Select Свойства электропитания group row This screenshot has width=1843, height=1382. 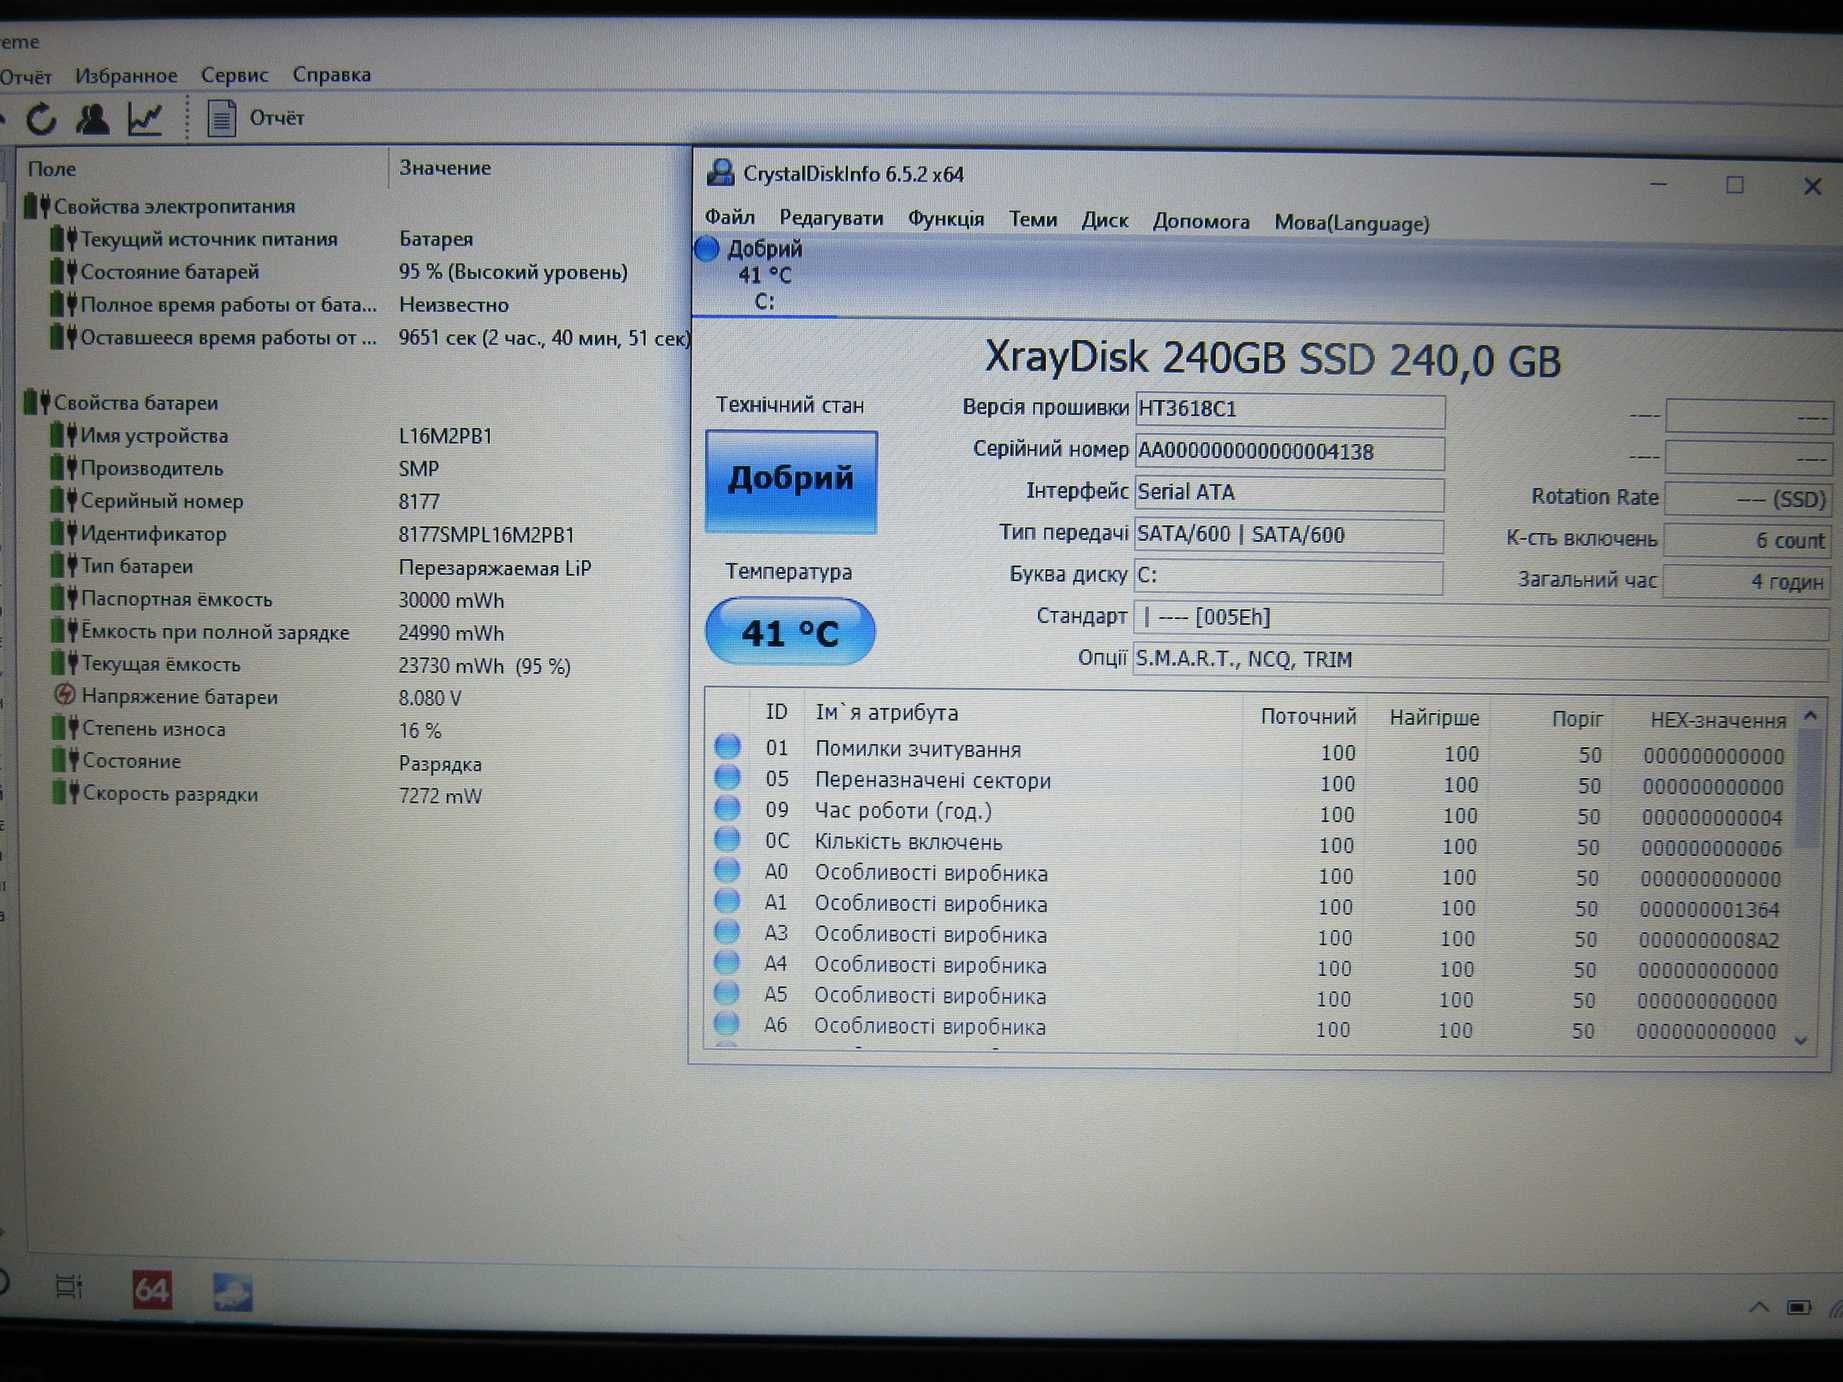160,207
